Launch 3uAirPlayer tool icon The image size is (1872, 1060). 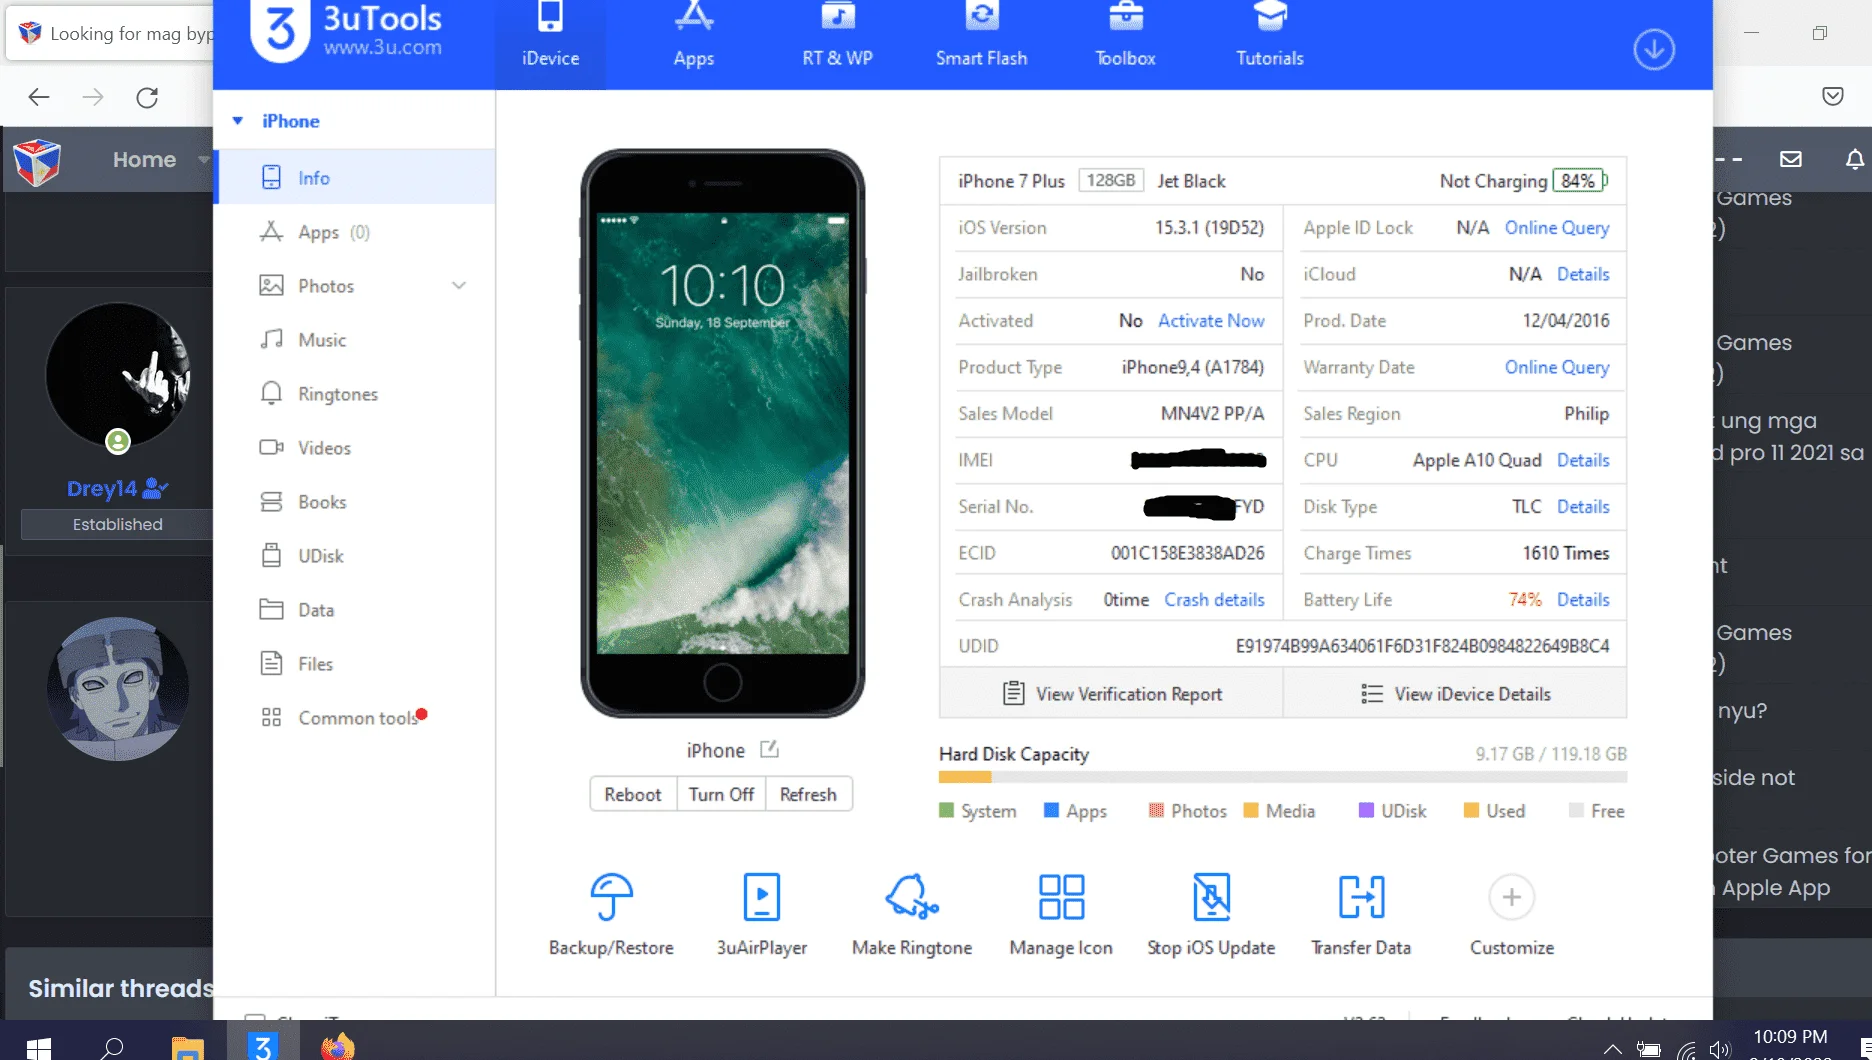point(761,897)
